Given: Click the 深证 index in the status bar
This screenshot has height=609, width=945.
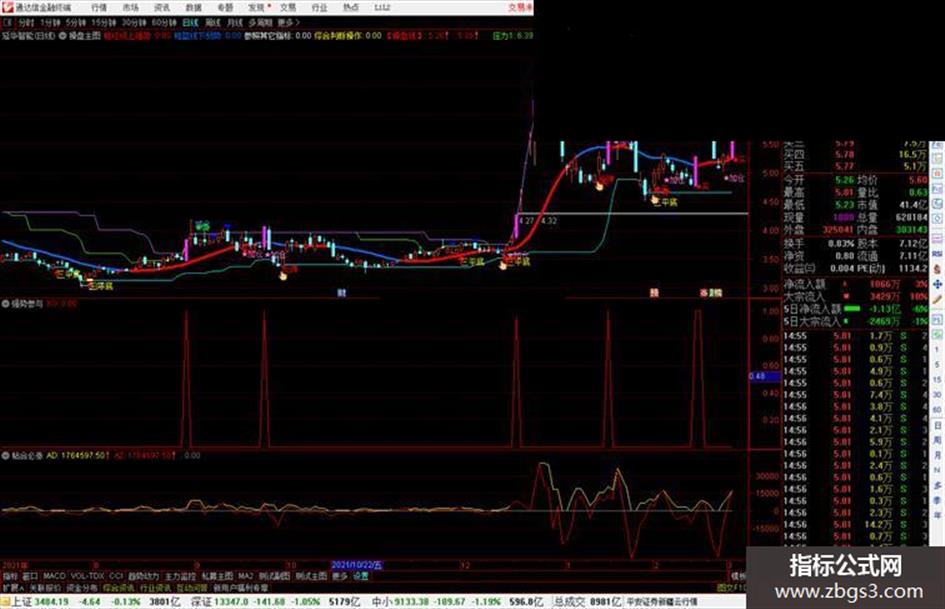Looking at the screenshot, I should point(201,602).
